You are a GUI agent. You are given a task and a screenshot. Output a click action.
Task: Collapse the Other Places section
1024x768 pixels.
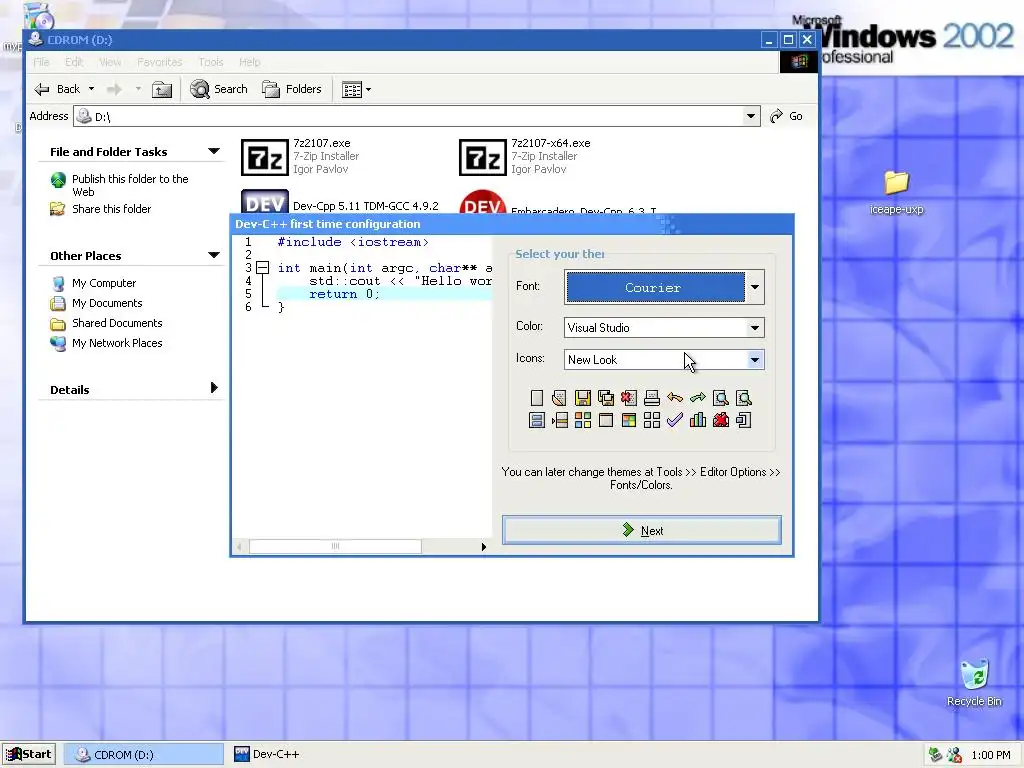click(214, 255)
